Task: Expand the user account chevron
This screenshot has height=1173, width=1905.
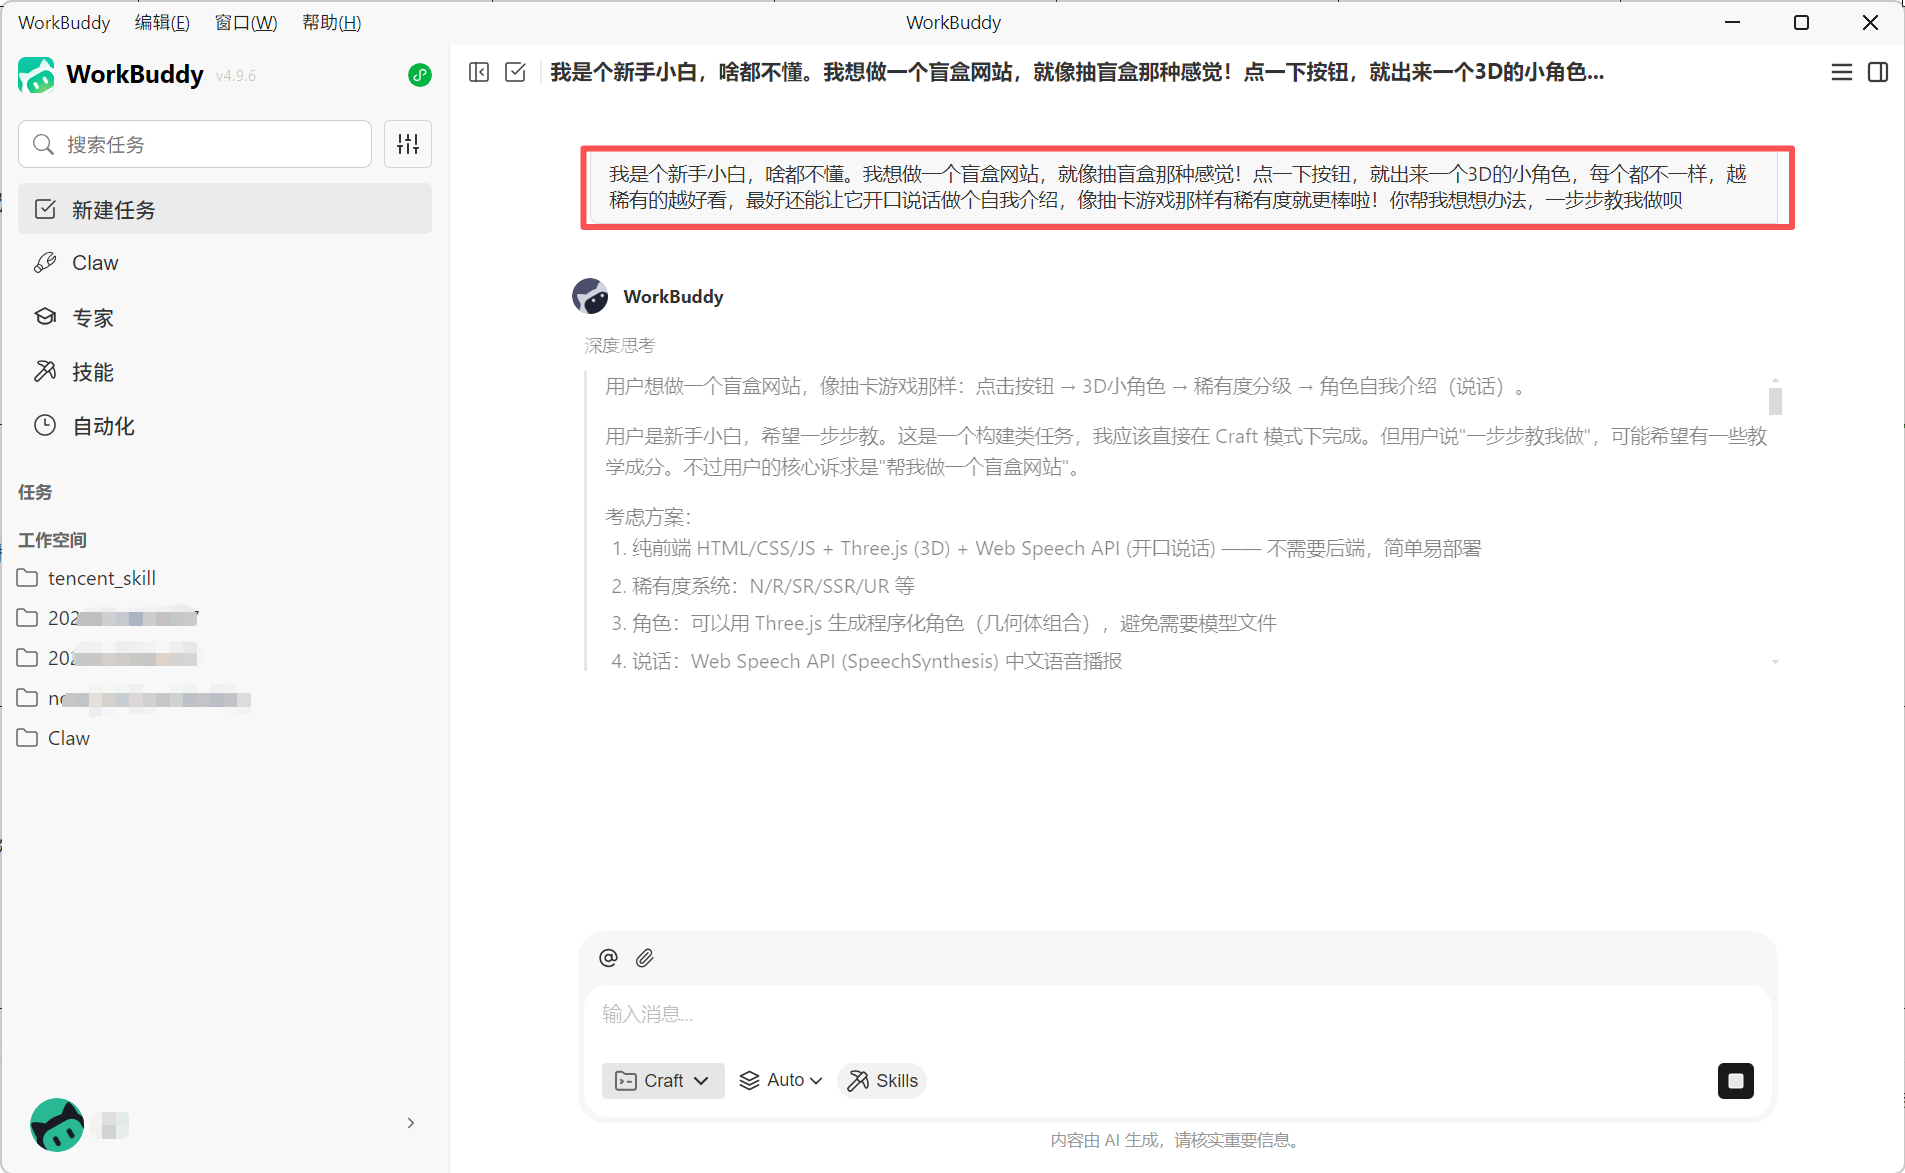Action: click(x=411, y=1123)
